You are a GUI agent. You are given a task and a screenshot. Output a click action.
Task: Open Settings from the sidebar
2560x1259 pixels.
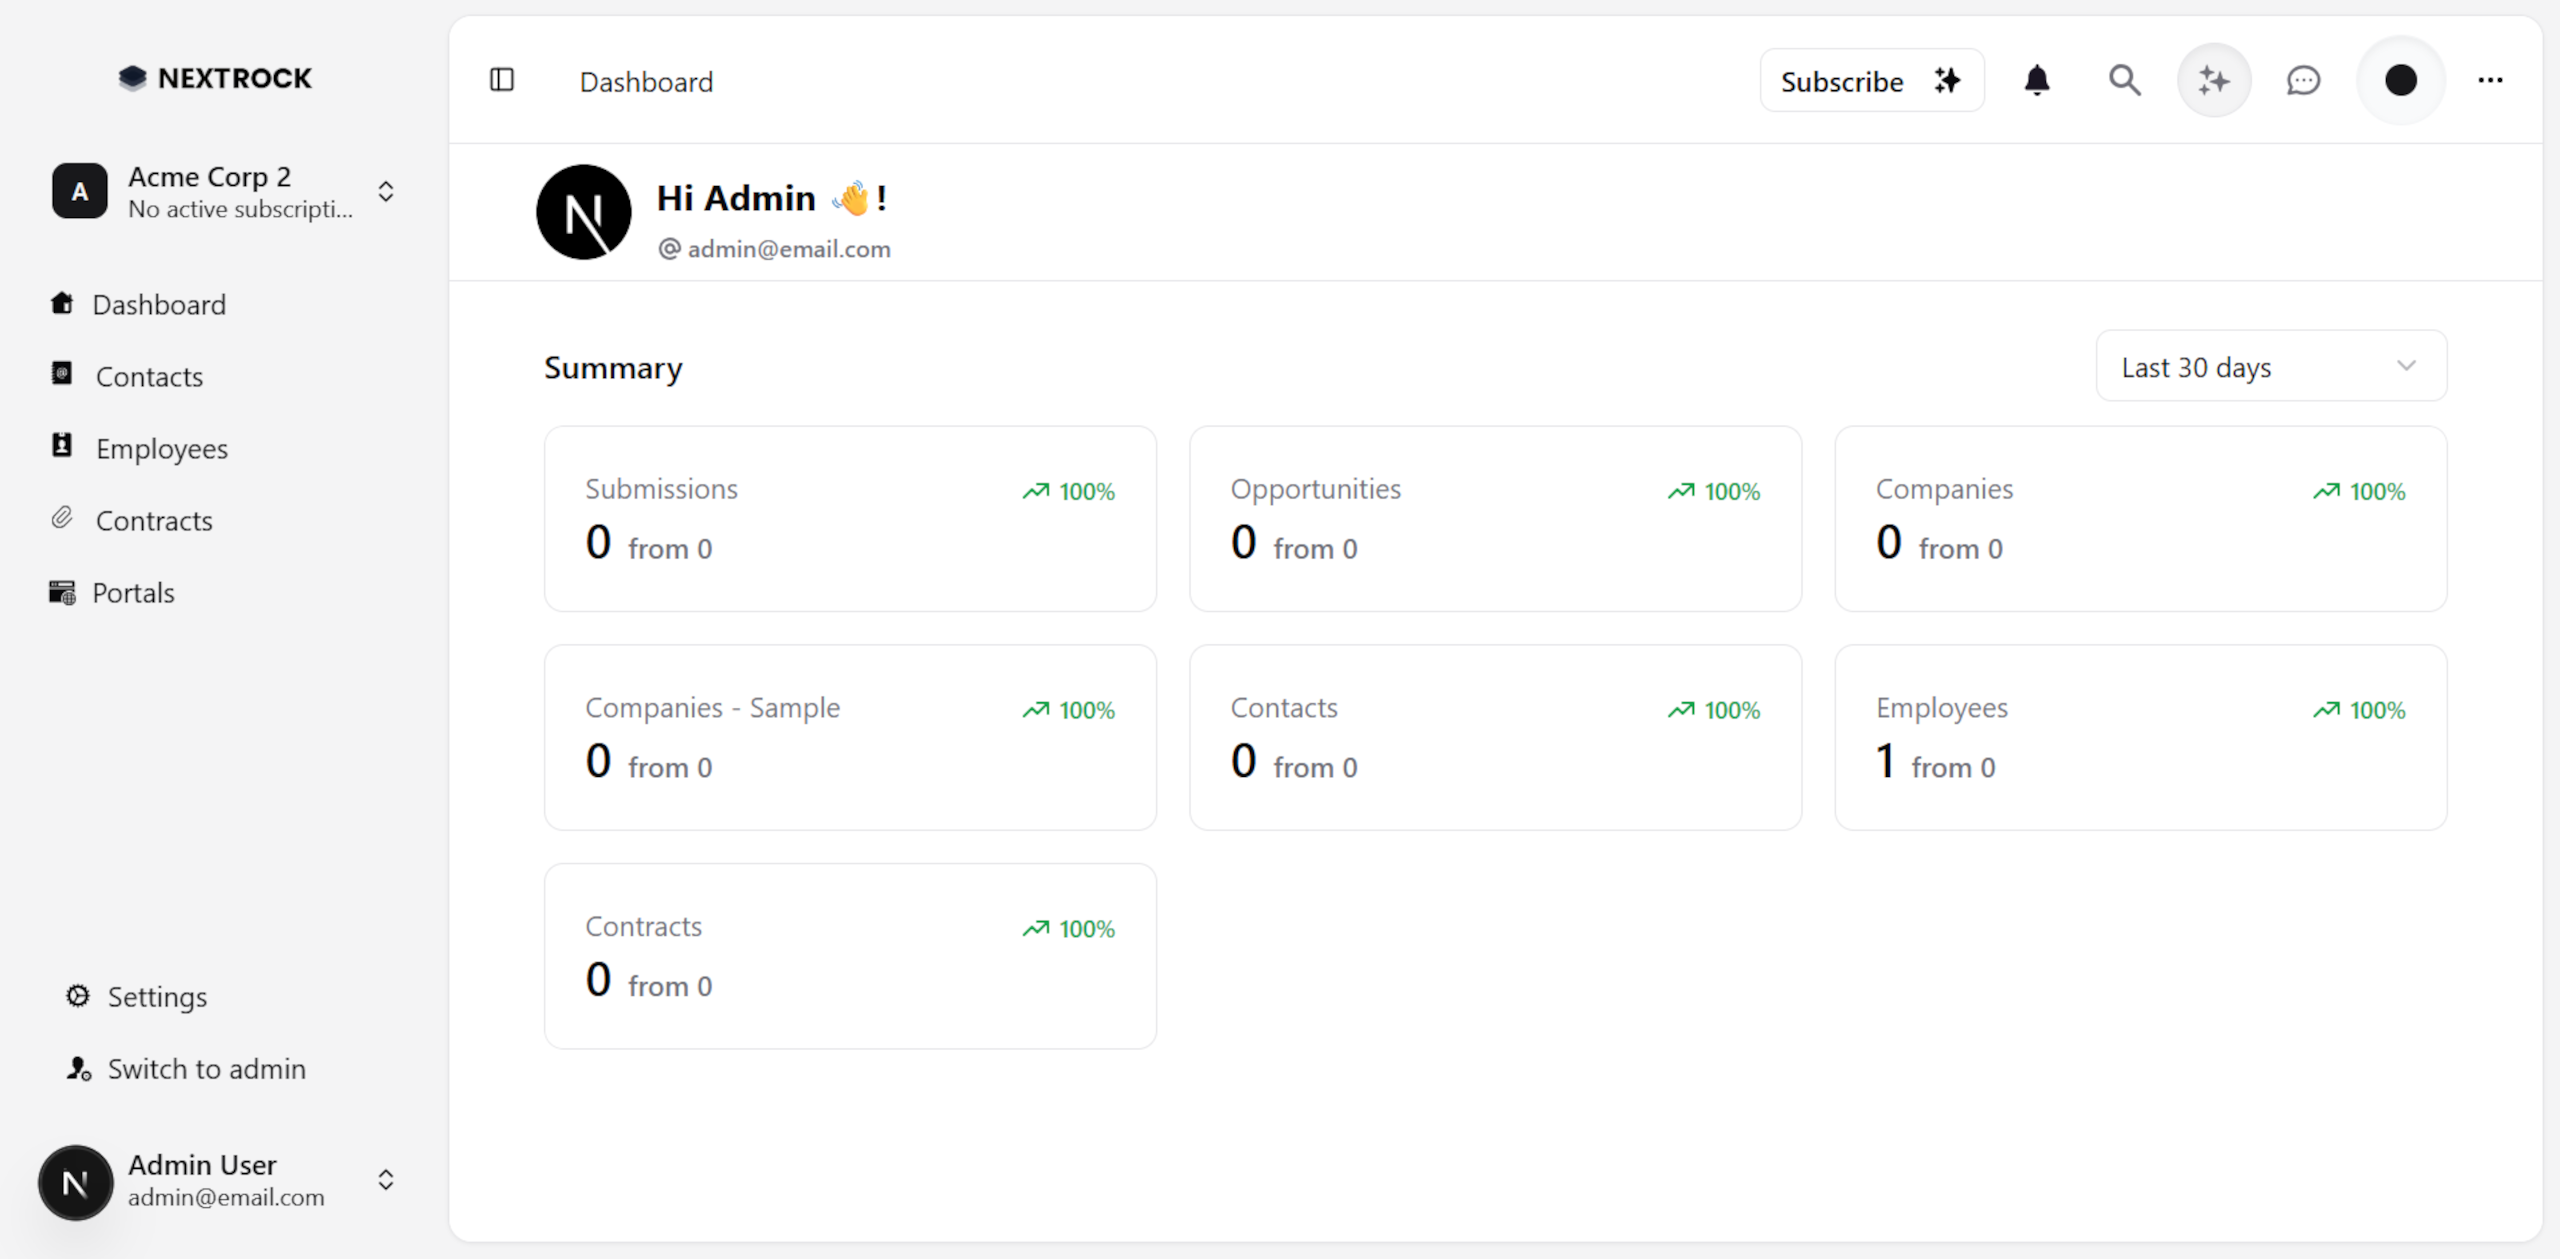157,996
